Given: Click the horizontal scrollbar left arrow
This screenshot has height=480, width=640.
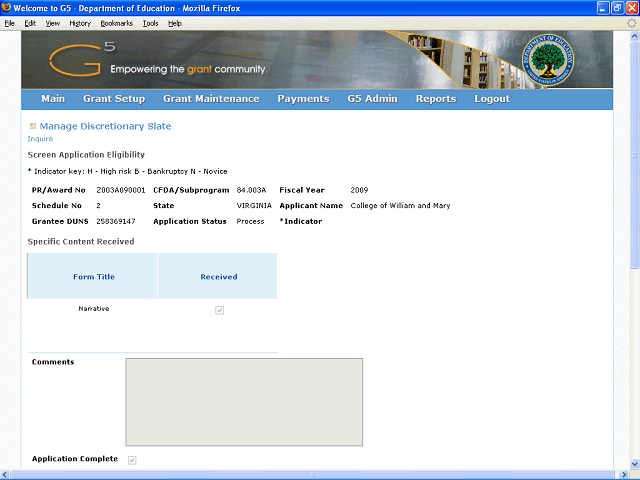Looking at the screenshot, I should (x=4, y=475).
